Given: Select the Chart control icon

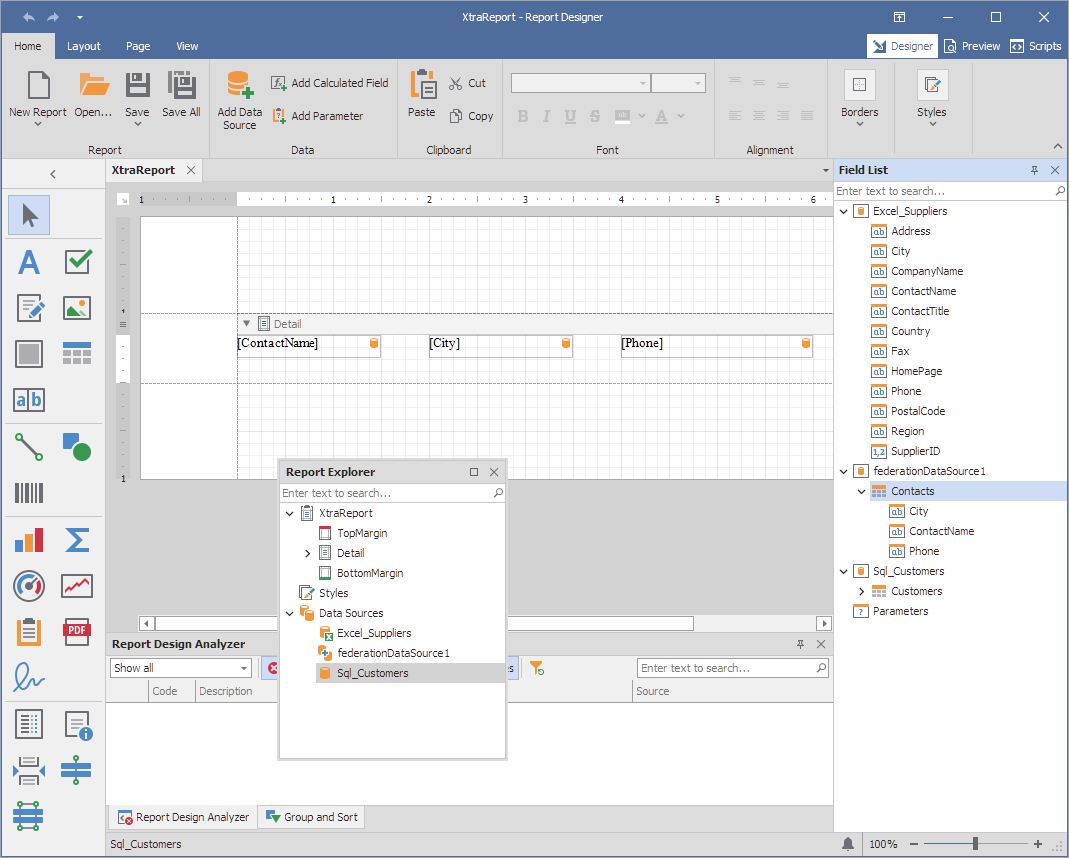Looking at the screenshot, I should (x=29, y=540).
